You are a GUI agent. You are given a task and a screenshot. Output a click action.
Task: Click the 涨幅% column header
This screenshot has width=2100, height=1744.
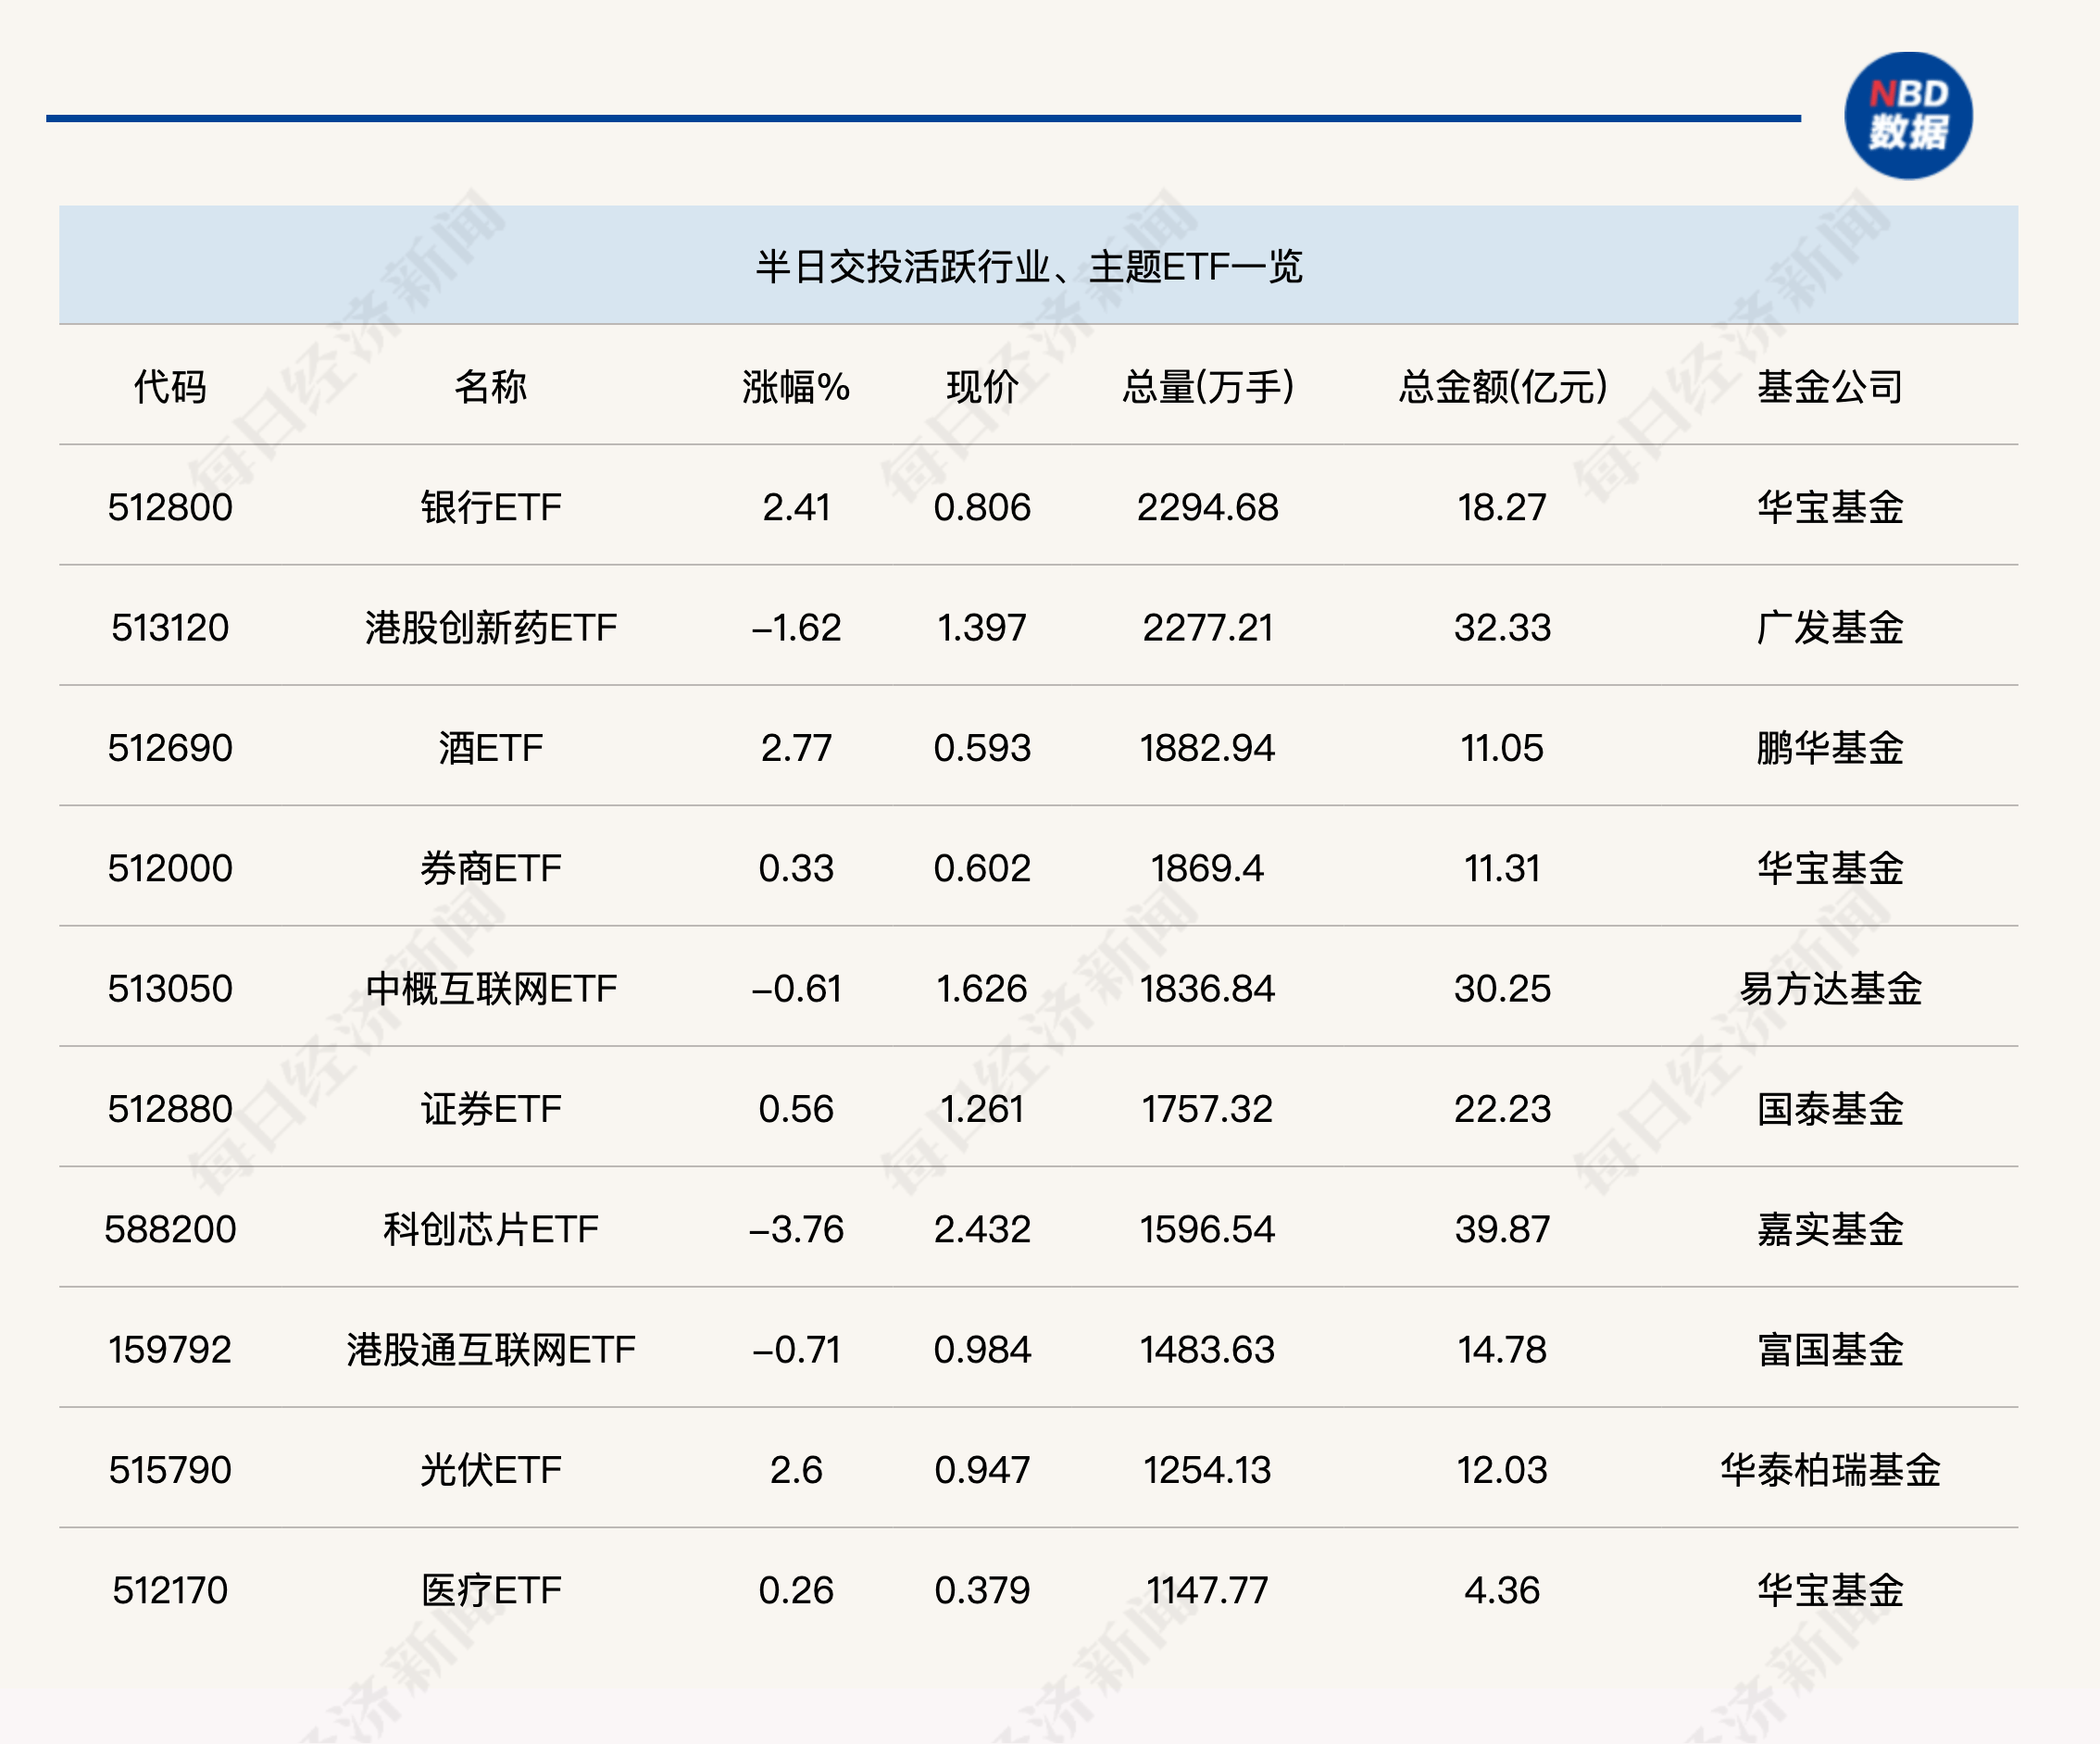click(796, 387)
